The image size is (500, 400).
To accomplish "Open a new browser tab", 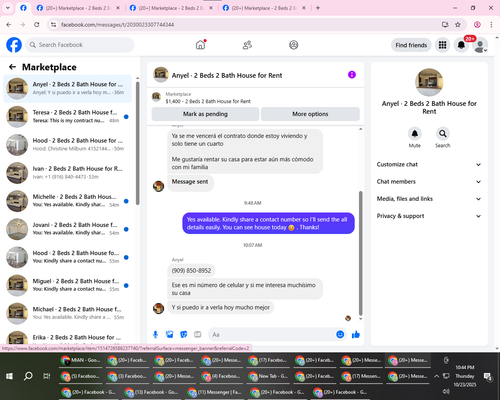I will pyautogui.click(x=318, y=8).
